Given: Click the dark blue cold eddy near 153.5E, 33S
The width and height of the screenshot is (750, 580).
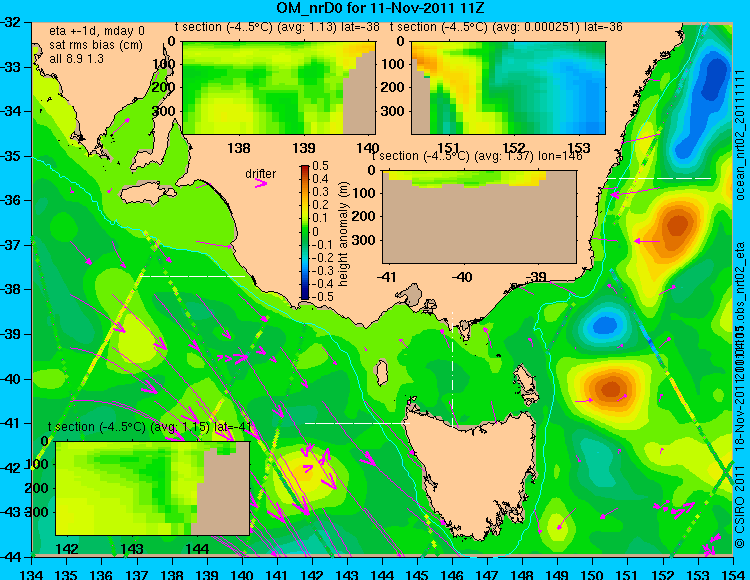Looking at the screenshot, I should [713, 79].
